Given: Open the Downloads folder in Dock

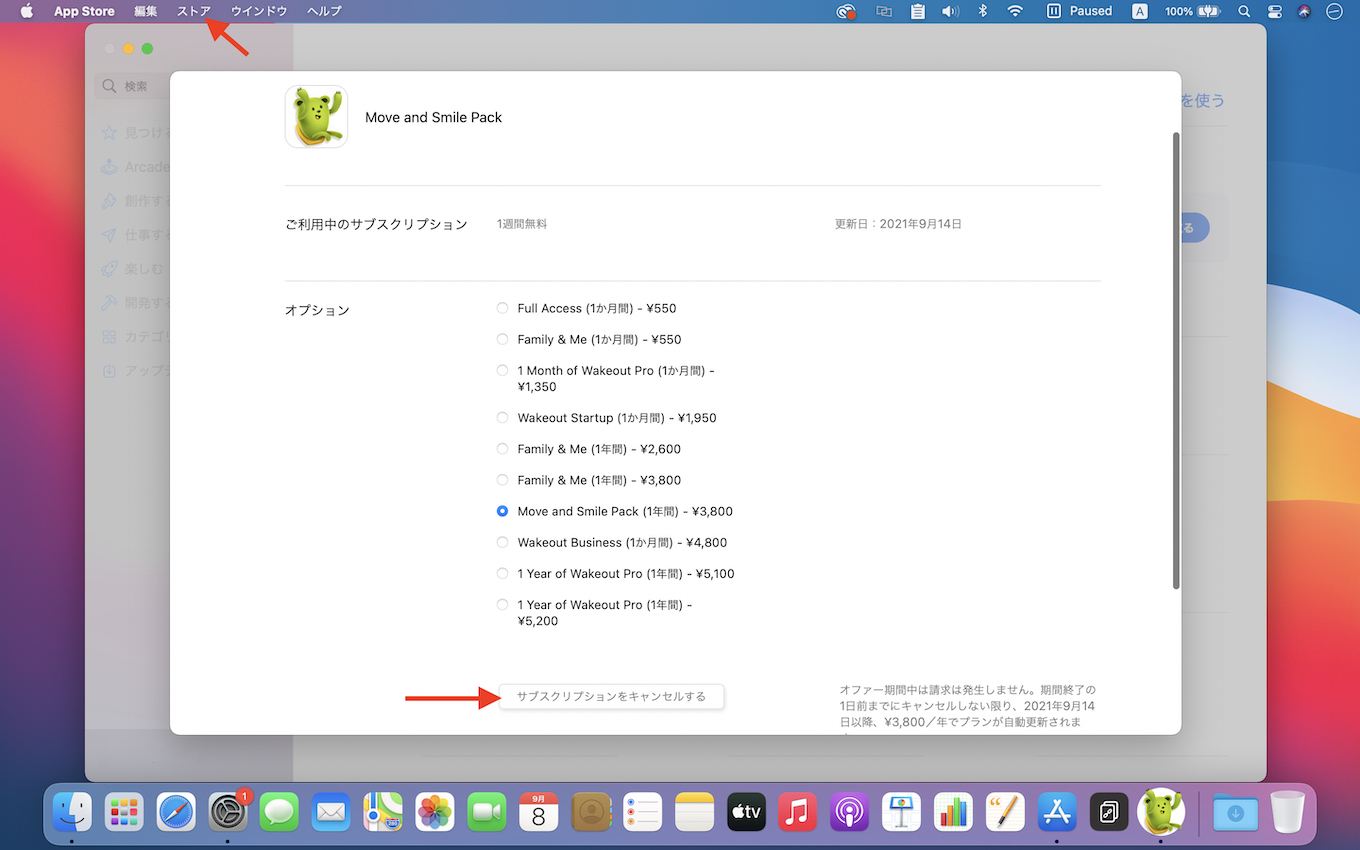Looking at the screenshot, I should pyautogui.click(x=1235, y=812).
